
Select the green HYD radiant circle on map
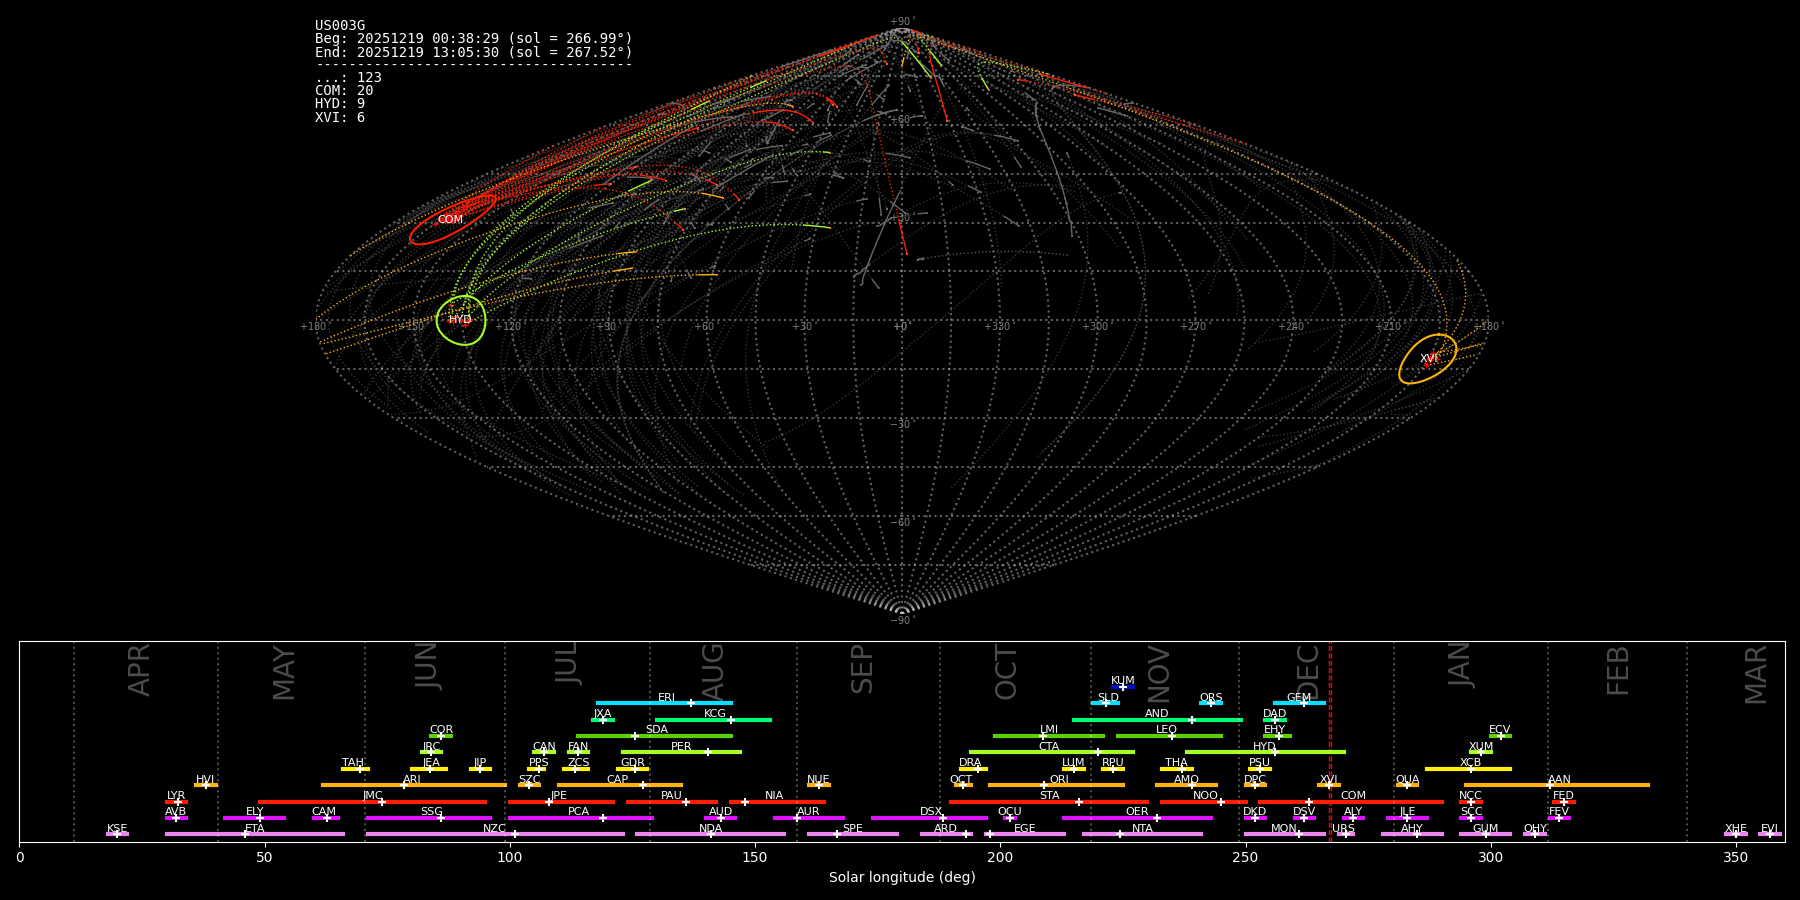(x=461, y=320)
